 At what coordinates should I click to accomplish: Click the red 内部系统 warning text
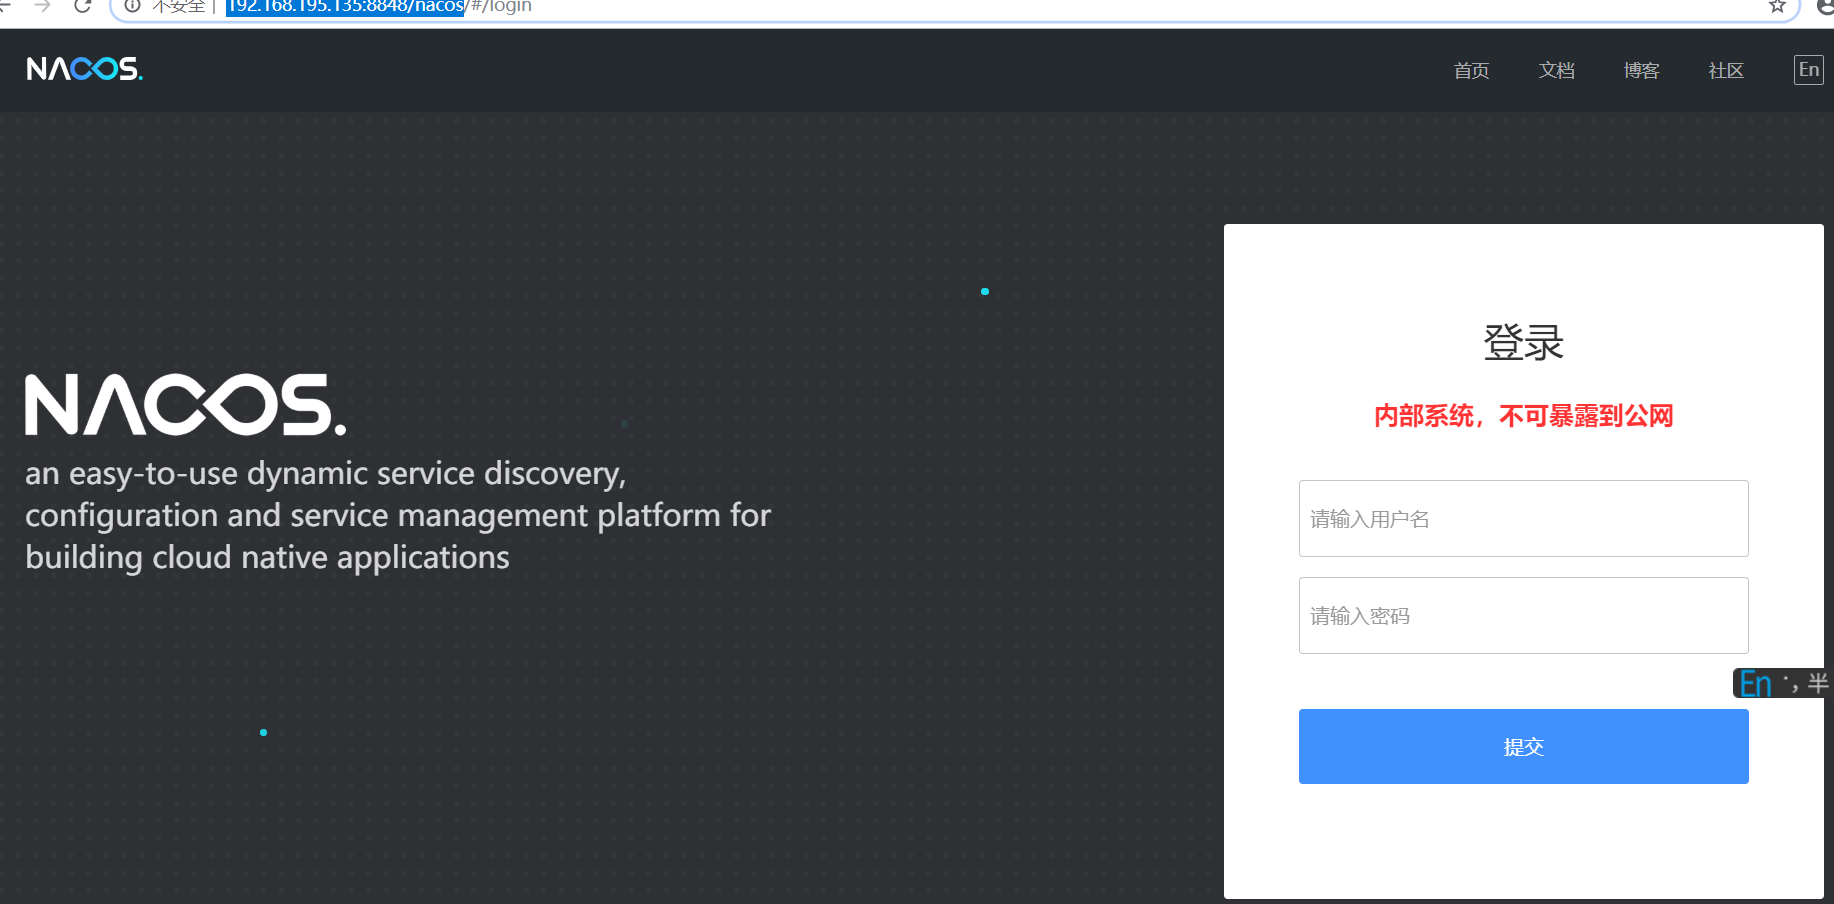click(x=1523, y=416)
